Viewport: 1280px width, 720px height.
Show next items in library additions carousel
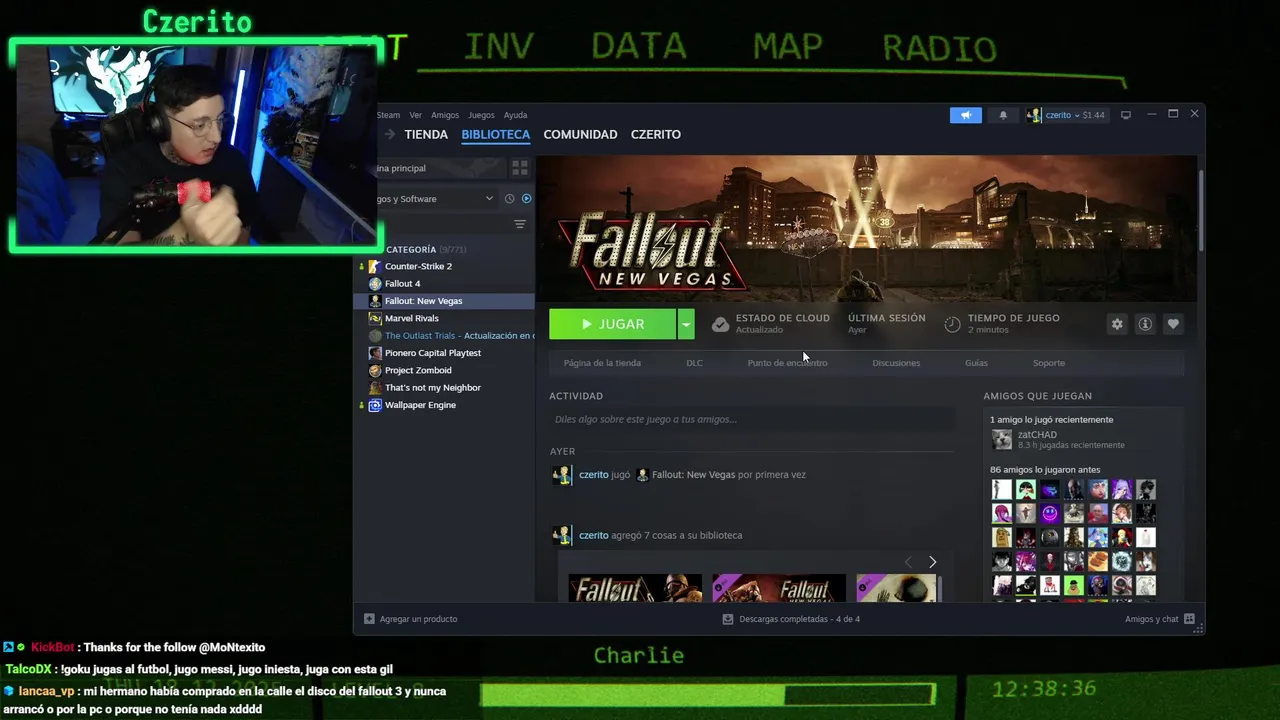pos(932,562)
